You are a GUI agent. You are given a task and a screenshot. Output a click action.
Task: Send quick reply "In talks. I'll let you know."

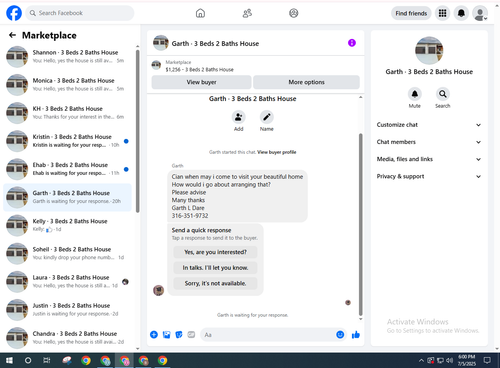click(x=215, y=268)
